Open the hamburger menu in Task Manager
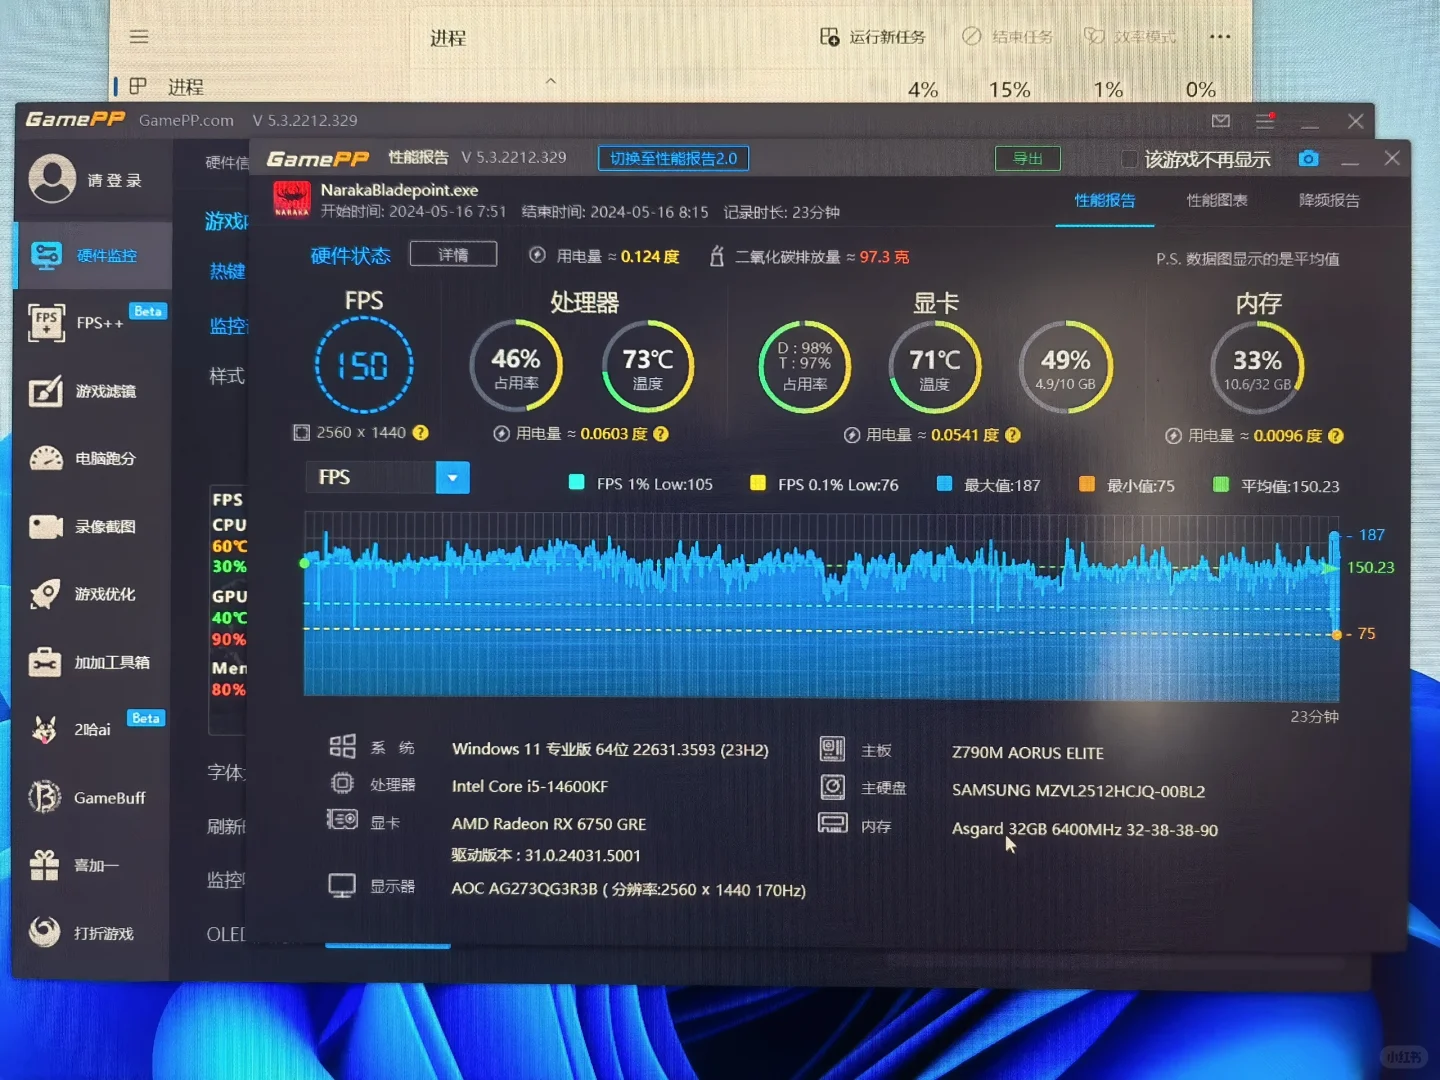The height and width of the screenshot is (1080, 1440). [139, 37]
